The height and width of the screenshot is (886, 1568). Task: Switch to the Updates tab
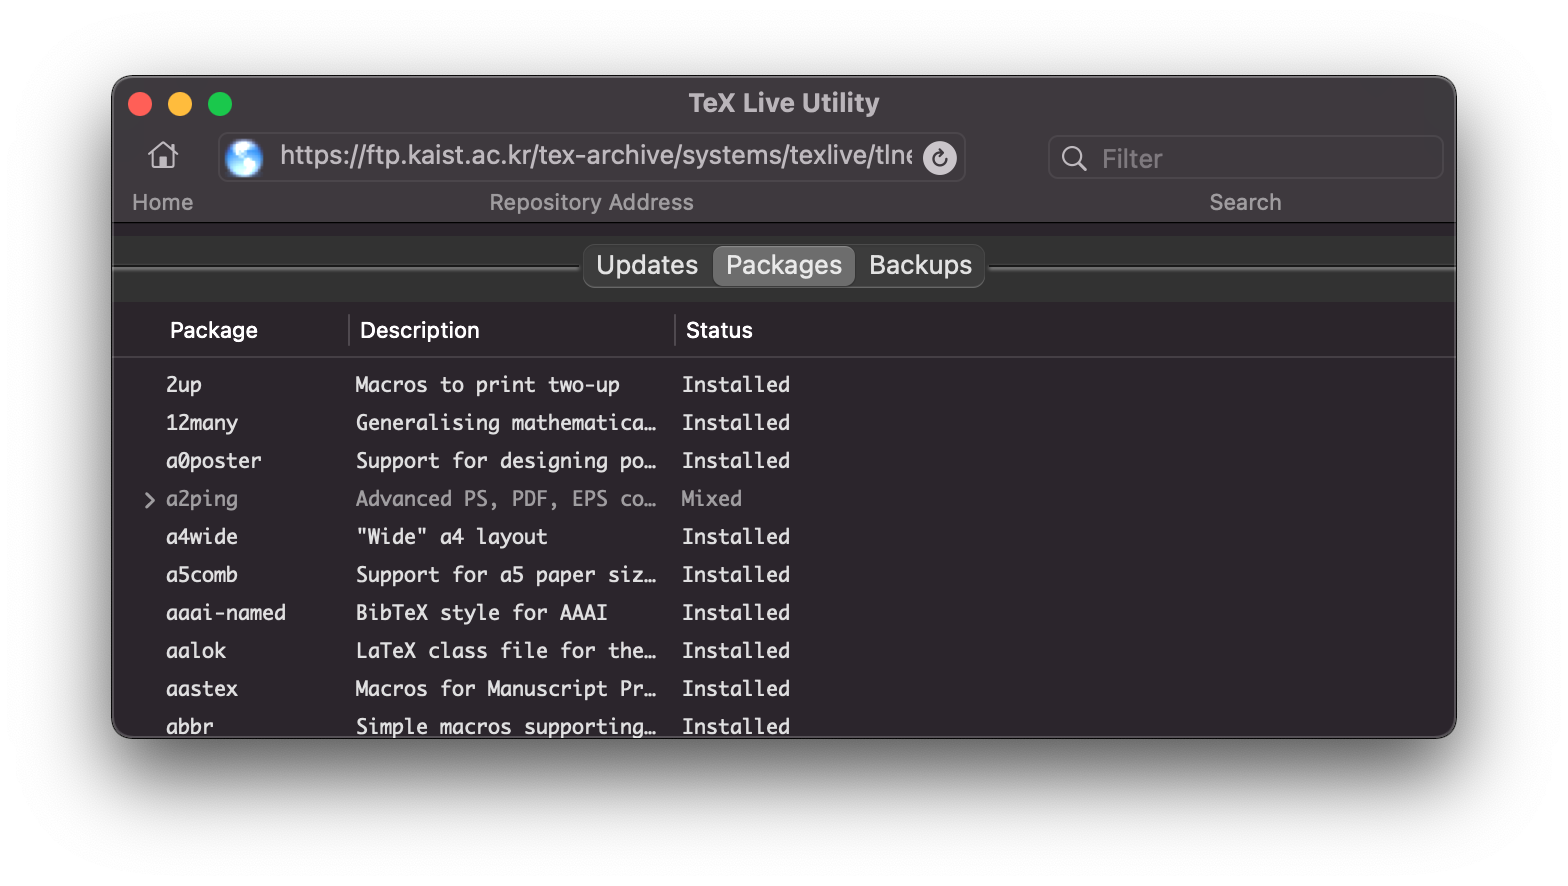pyautogui.click(x=647, y=265)
